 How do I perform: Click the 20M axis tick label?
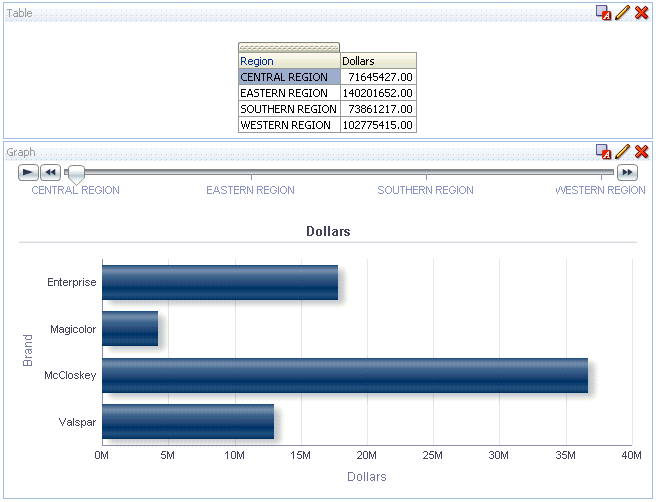click(x=366, y=455)
